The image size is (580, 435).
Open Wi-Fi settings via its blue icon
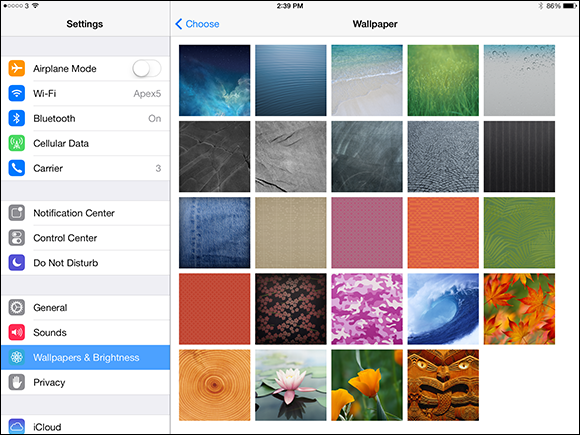tap(17, 93)
